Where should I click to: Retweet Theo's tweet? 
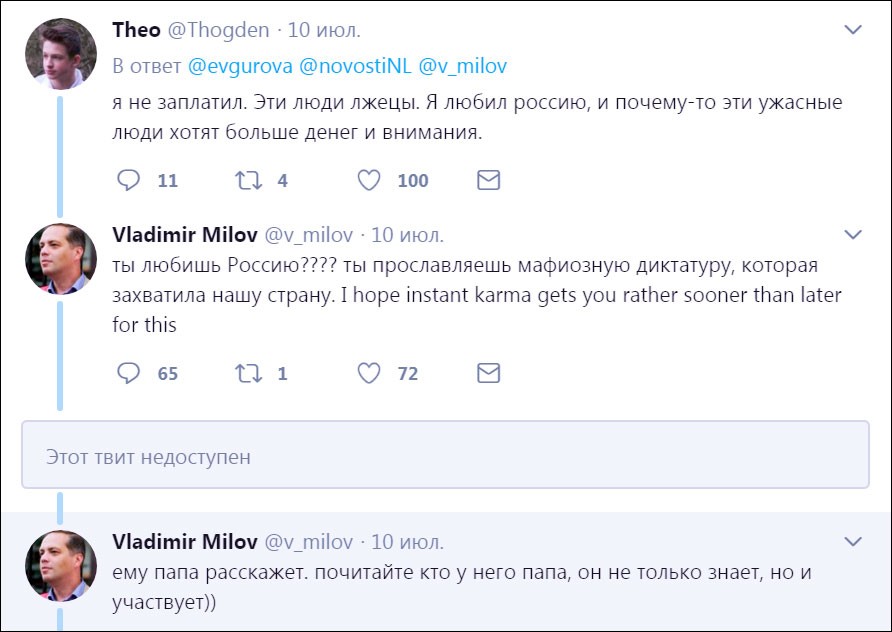247,180
